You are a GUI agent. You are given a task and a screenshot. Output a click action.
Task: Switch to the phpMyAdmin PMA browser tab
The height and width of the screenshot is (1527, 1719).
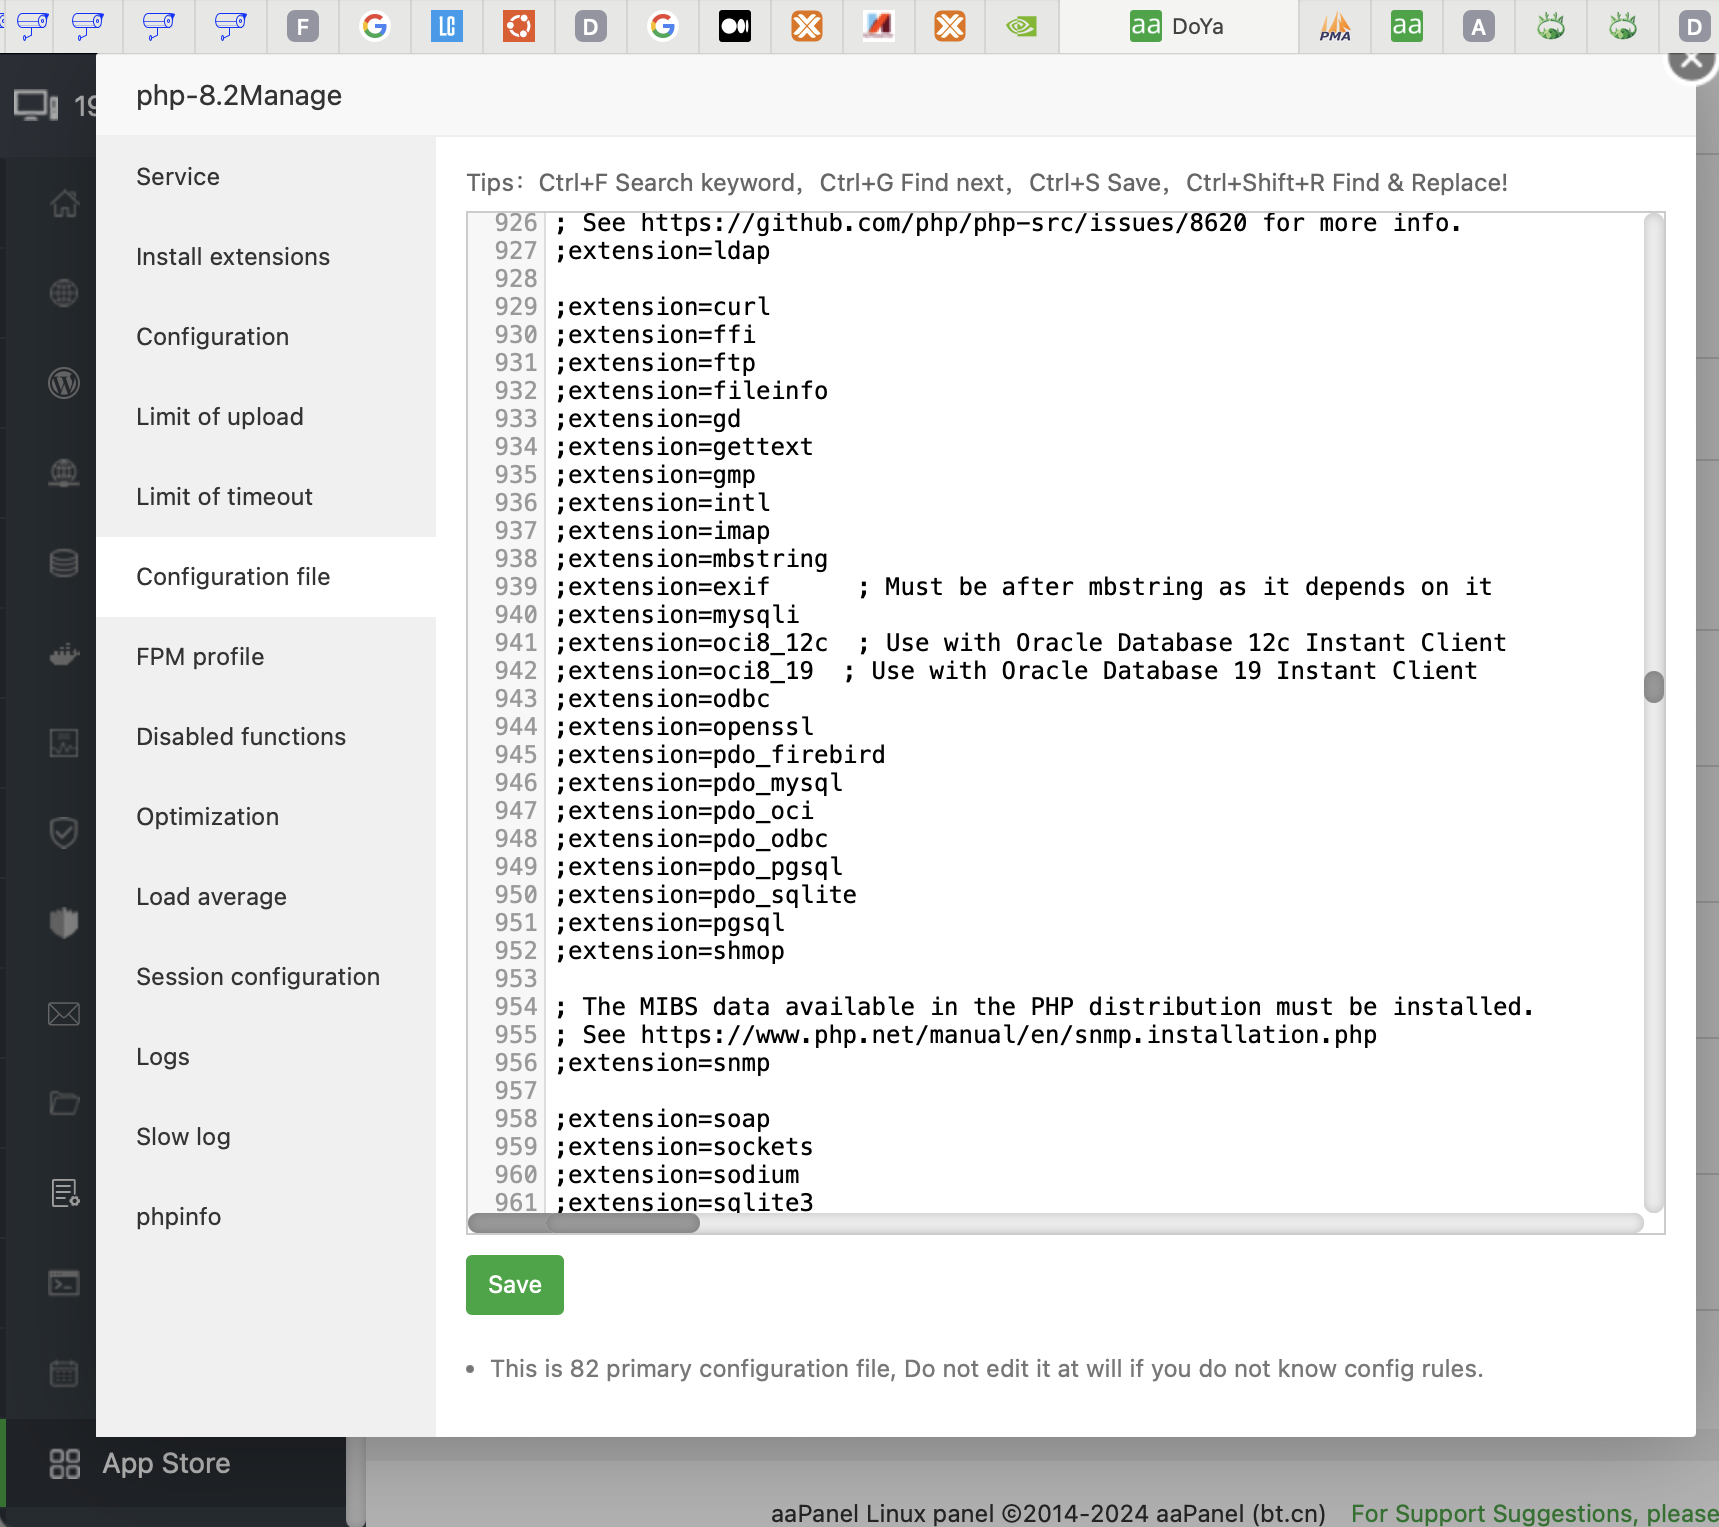tap(1334, 27)
